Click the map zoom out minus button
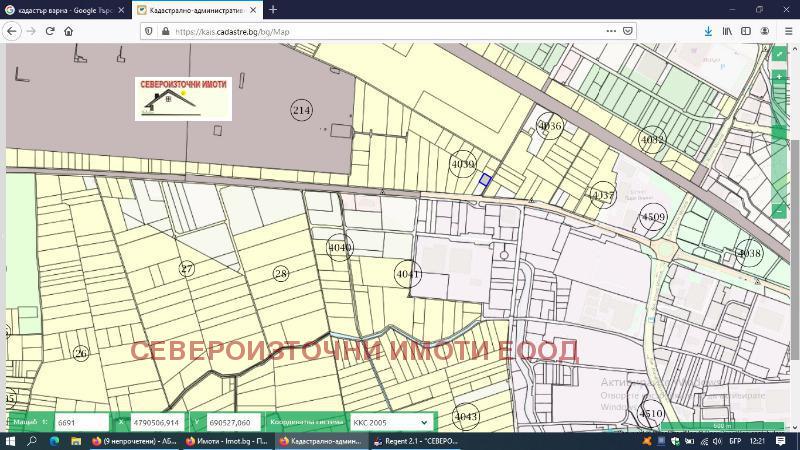This screenshot has width=800, height=450. point(780,211)
